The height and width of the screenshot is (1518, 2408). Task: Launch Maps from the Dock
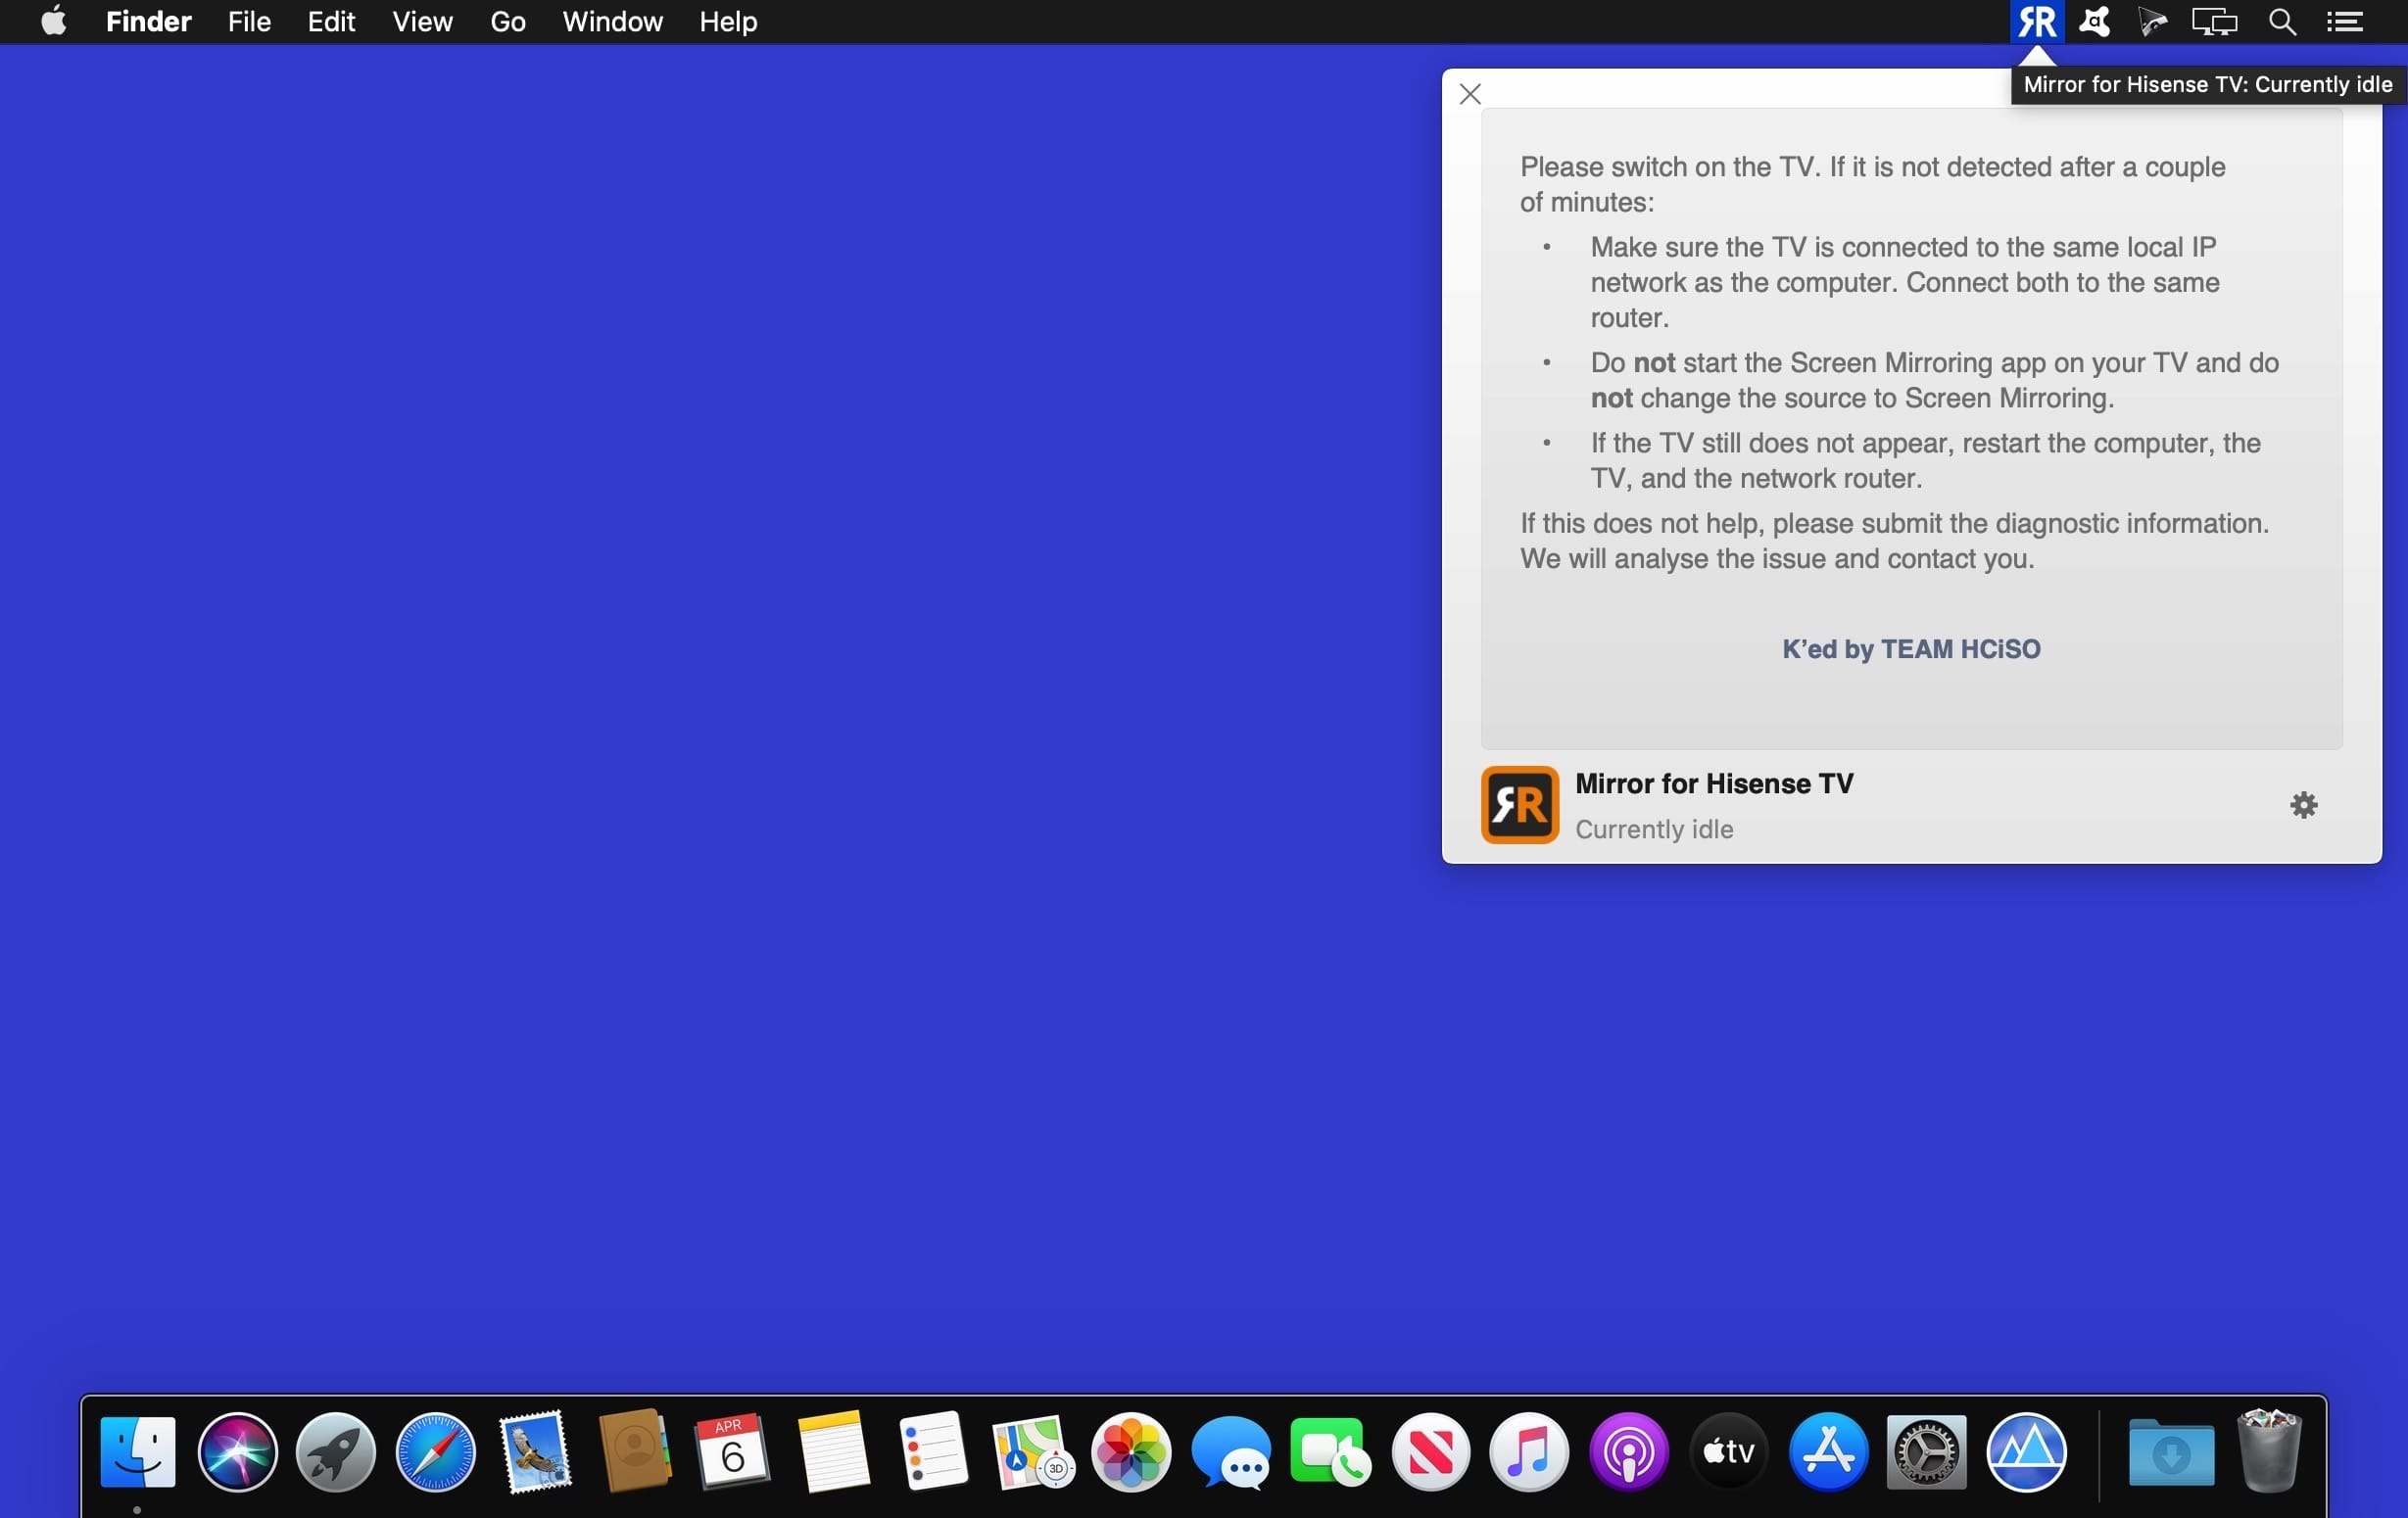[1032, 1452]
